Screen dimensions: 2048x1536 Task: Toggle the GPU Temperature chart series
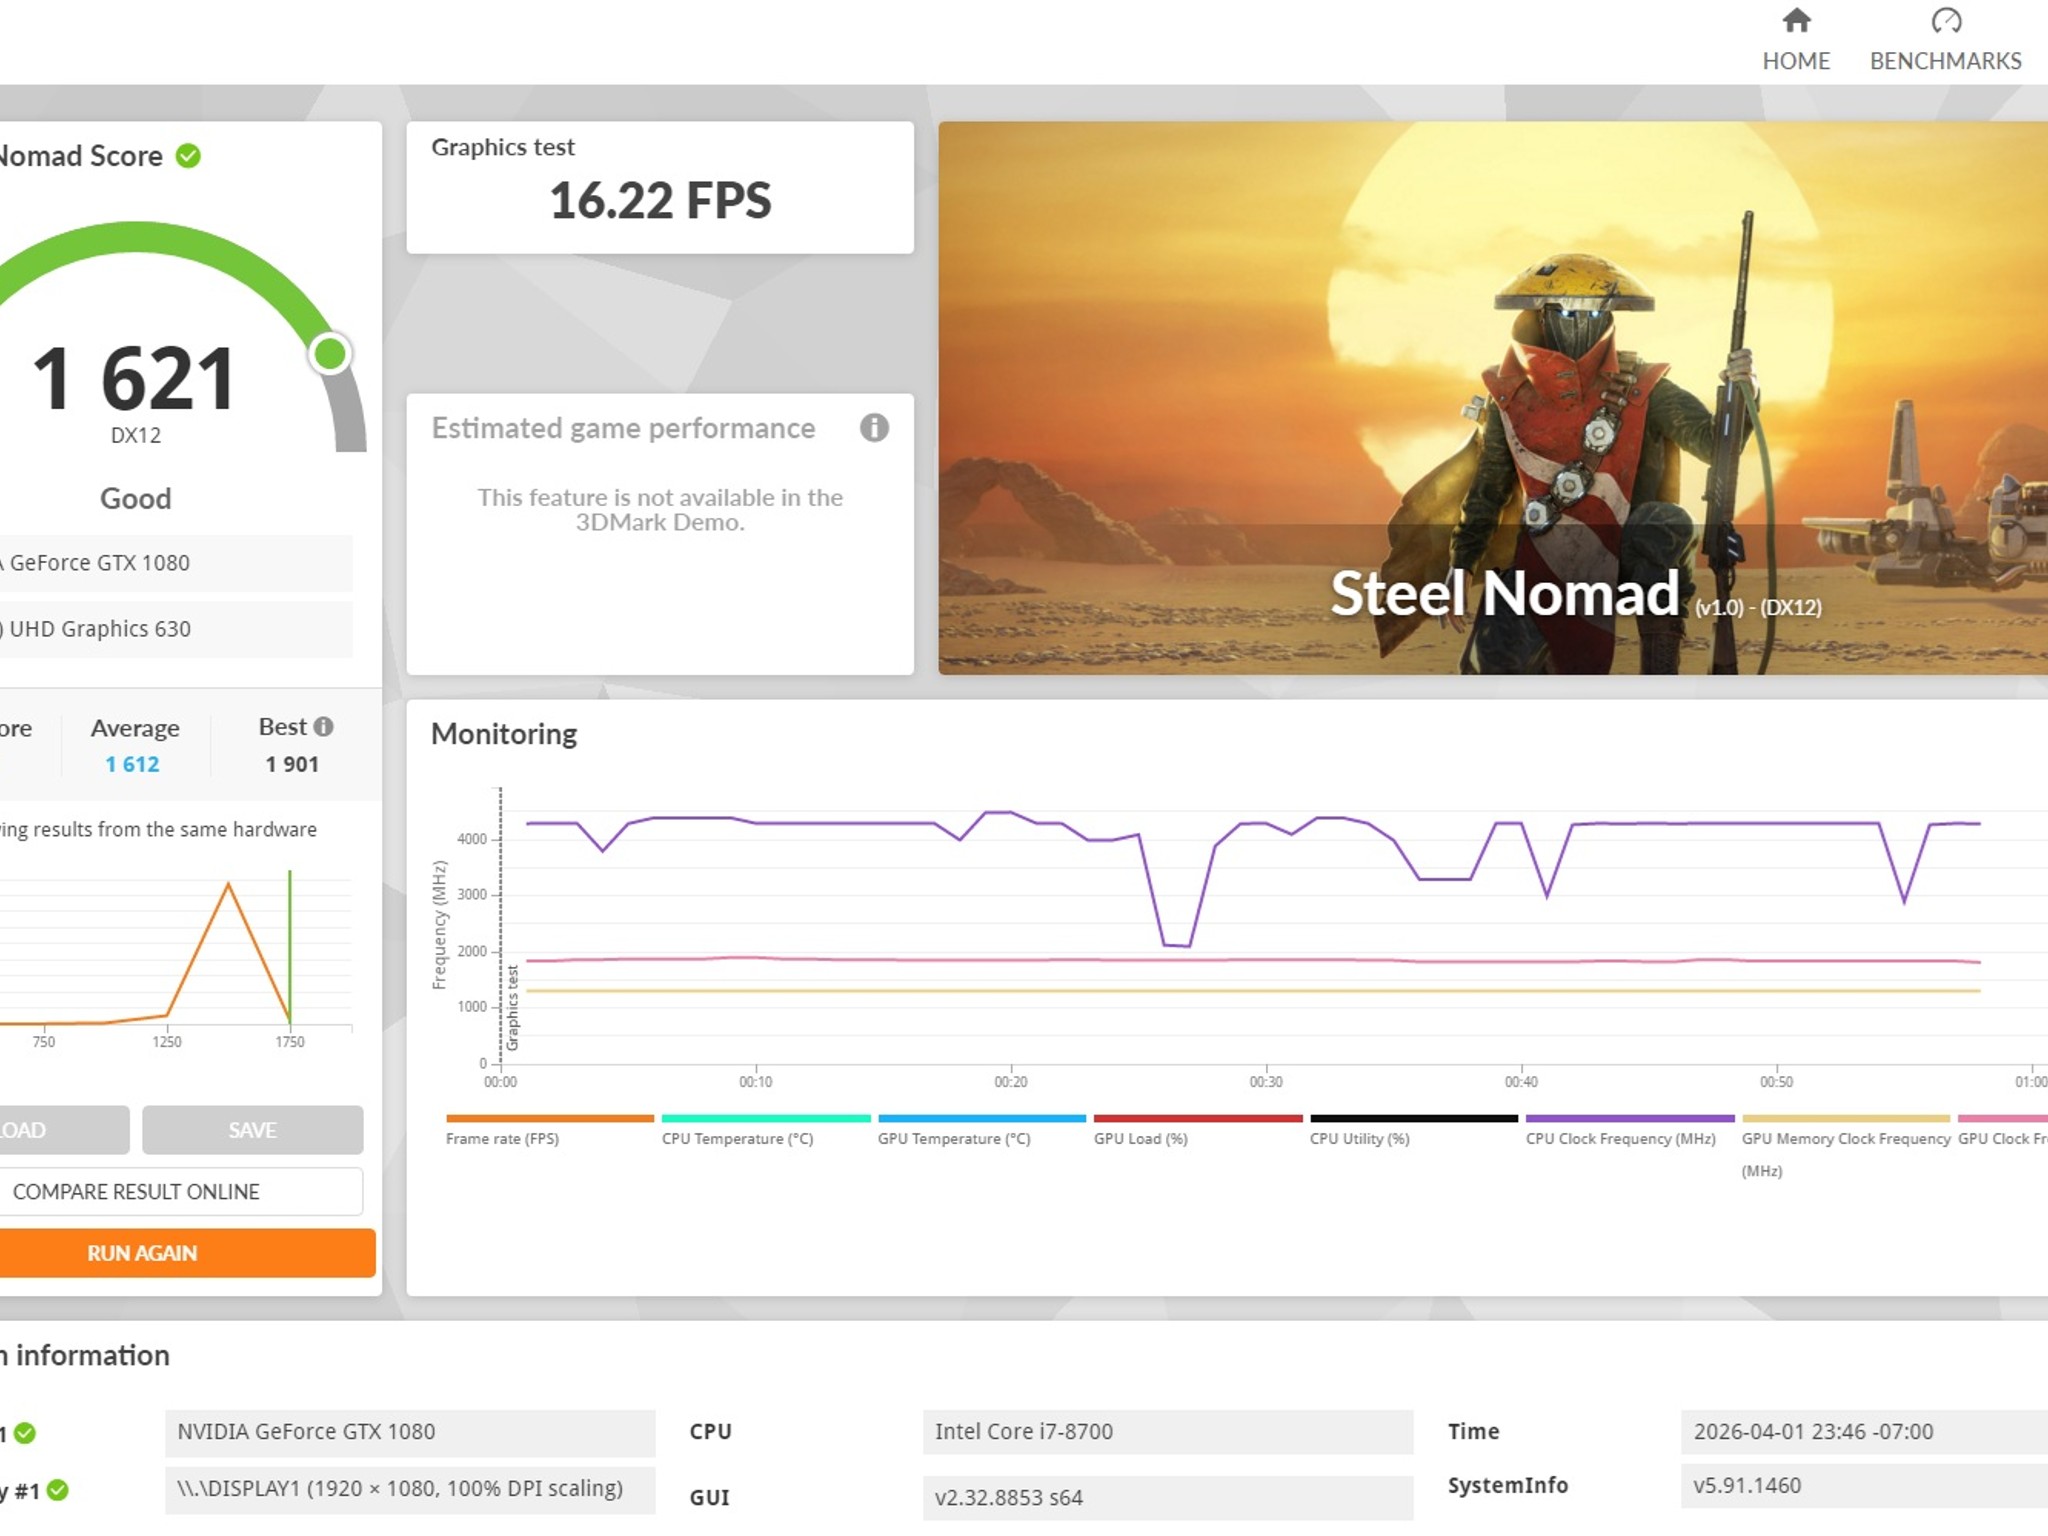coord(981,1130)
